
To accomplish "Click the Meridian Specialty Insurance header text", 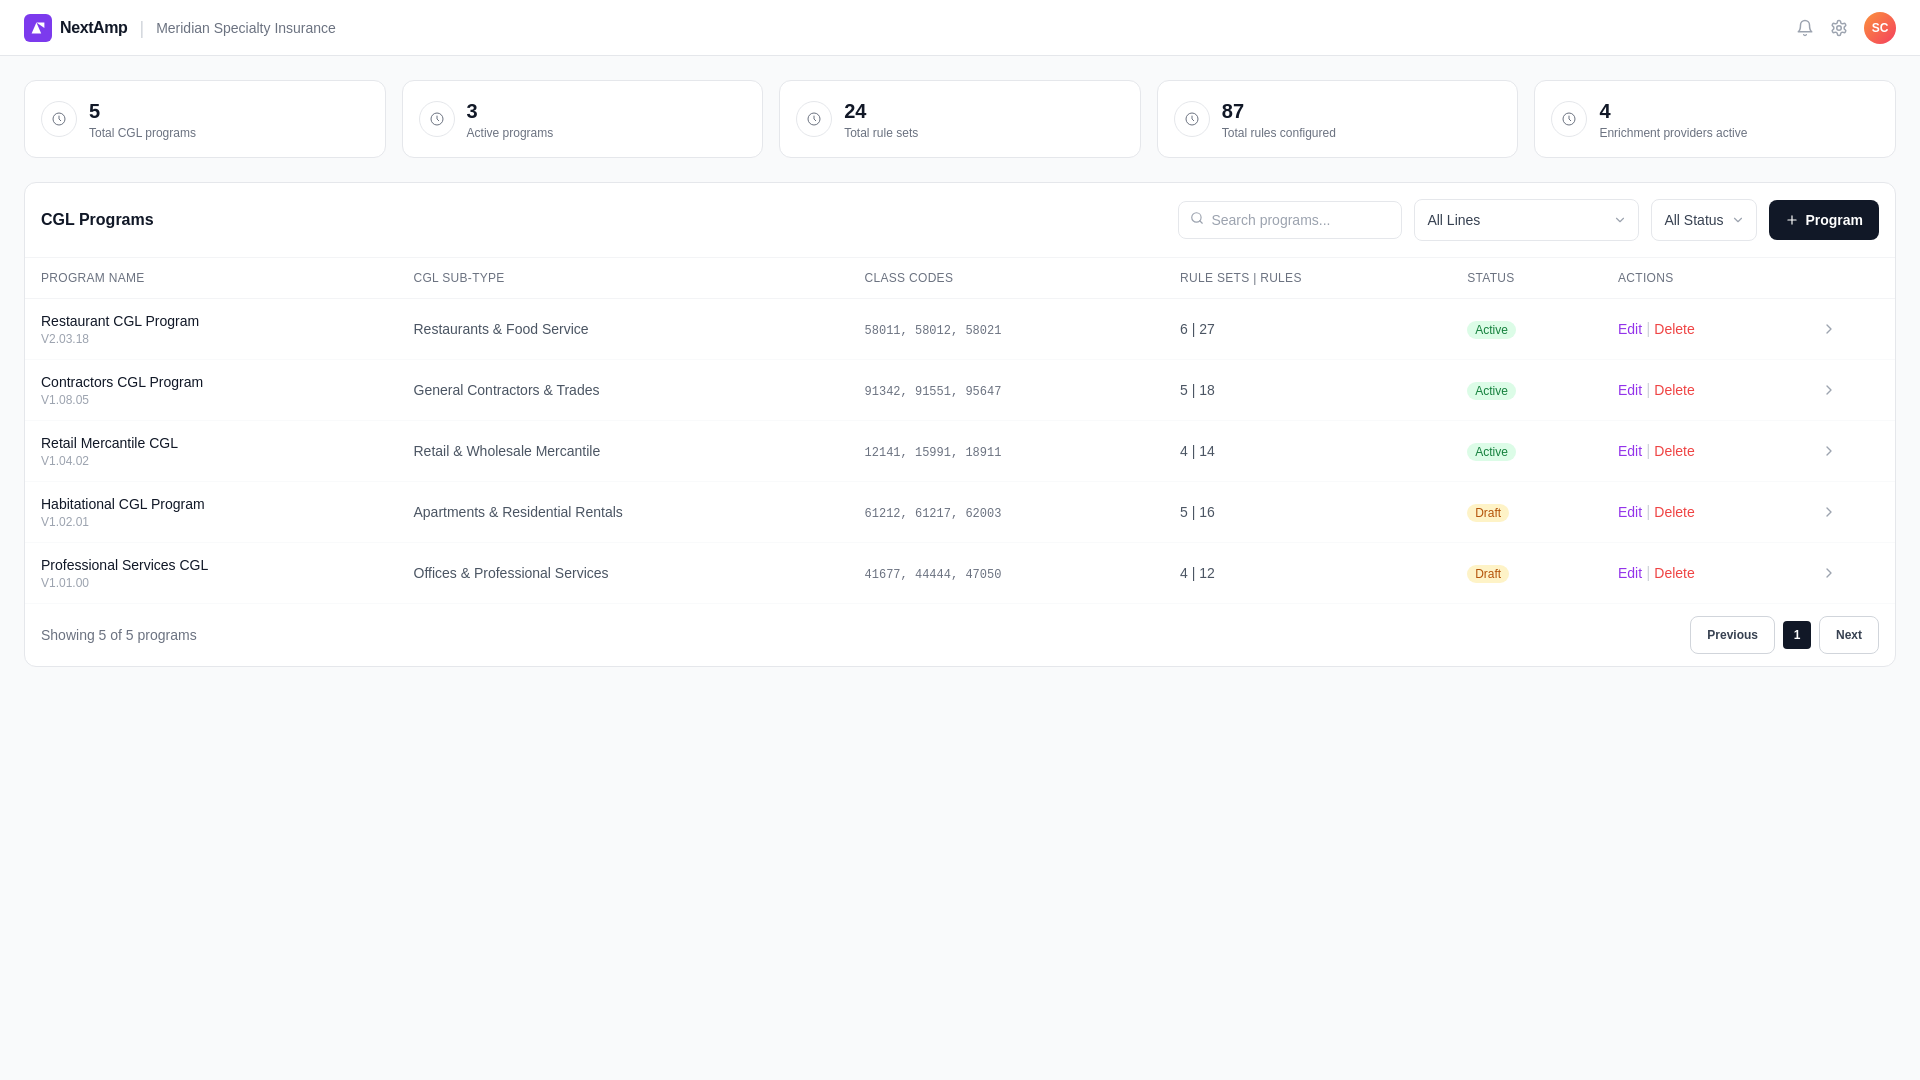I will [246, 28].
